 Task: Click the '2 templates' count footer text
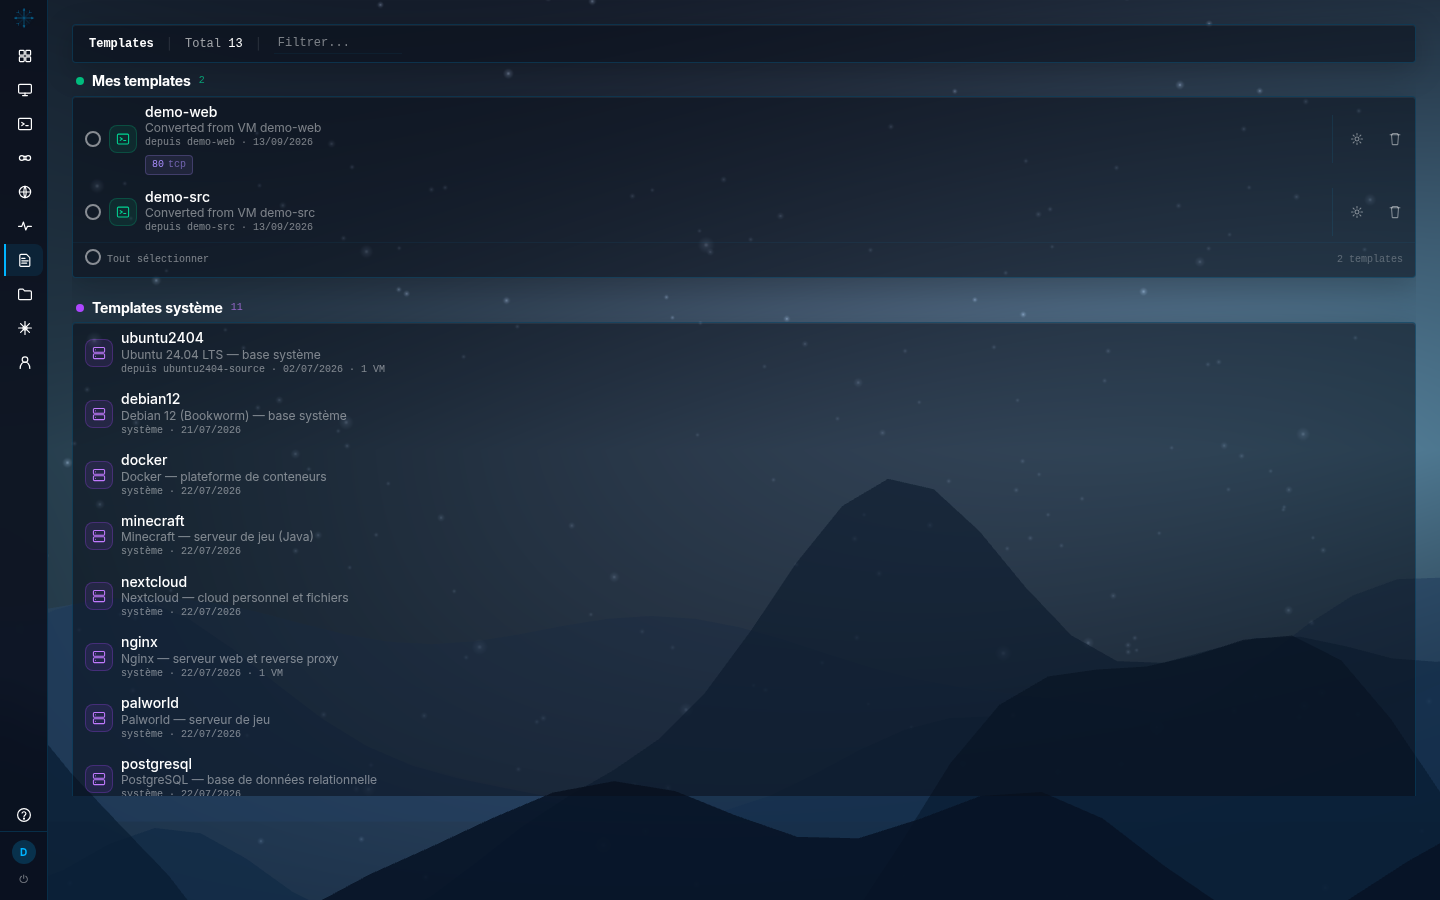pyautogui.click(x=1370, y=259)
